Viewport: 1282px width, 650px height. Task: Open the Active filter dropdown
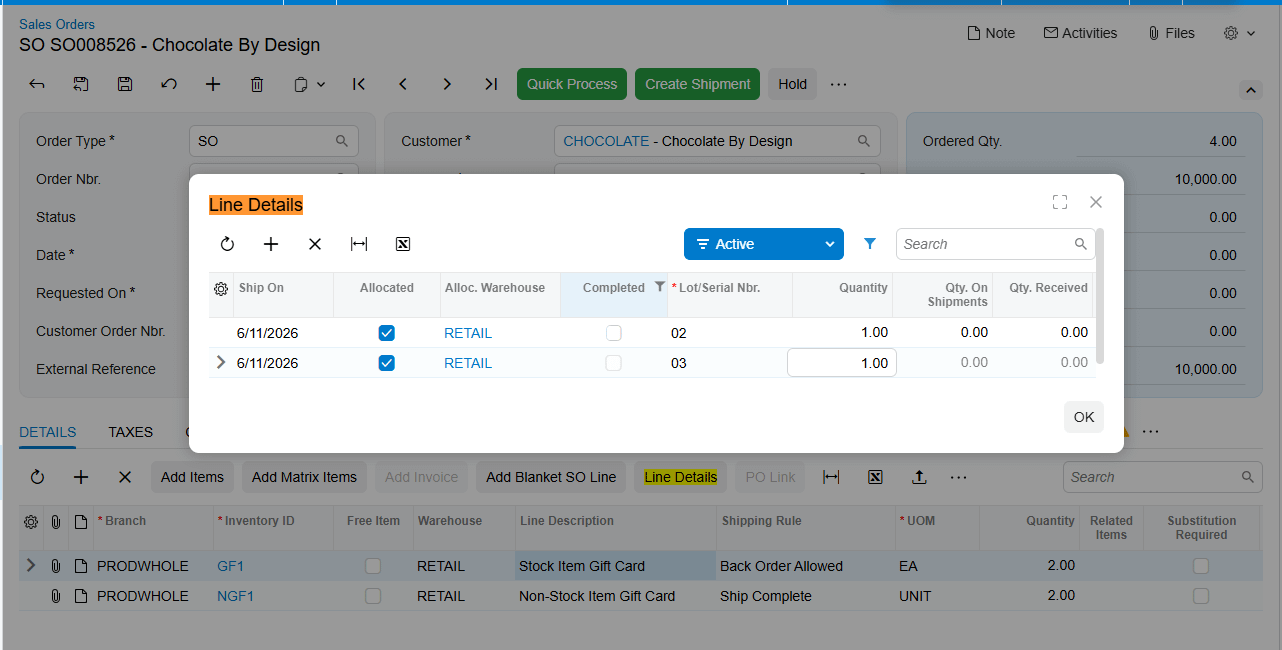764,244
